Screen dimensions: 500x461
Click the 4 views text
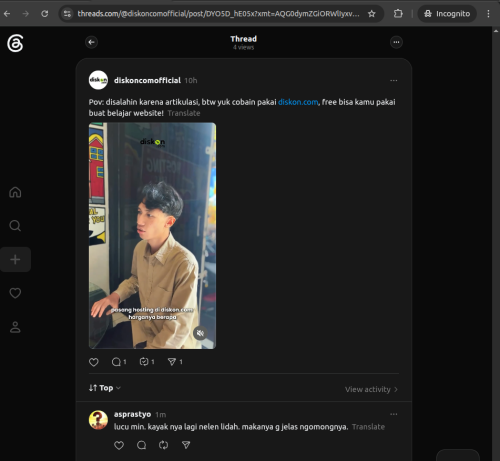[x=244, y=48]
